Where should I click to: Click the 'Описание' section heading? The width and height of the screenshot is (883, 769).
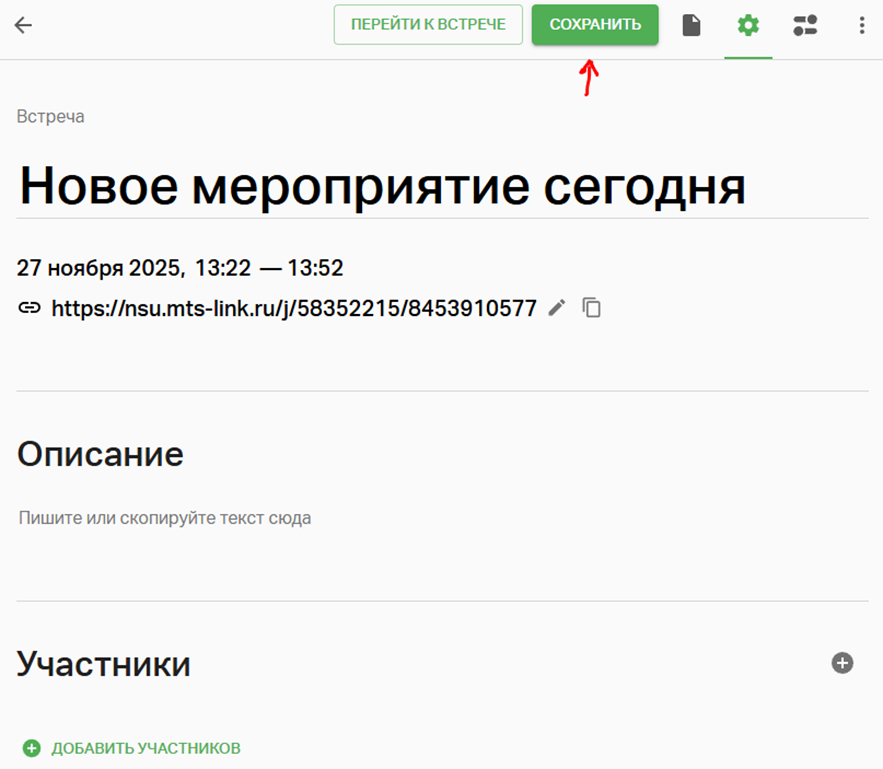tap(100, 454)
